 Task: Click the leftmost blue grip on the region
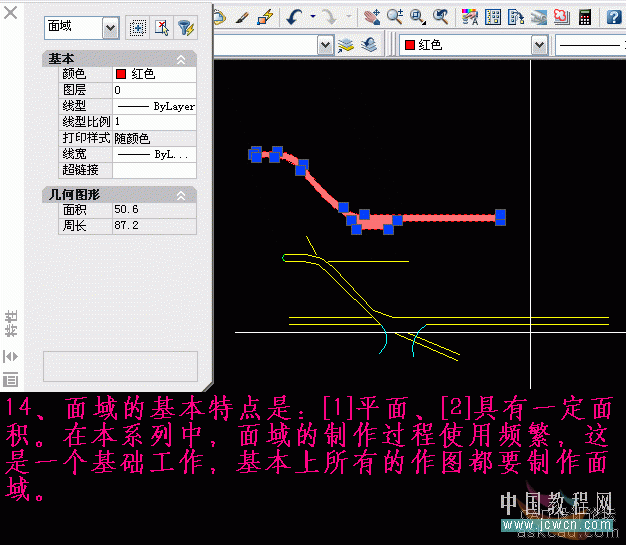click(x=254, y=153)
